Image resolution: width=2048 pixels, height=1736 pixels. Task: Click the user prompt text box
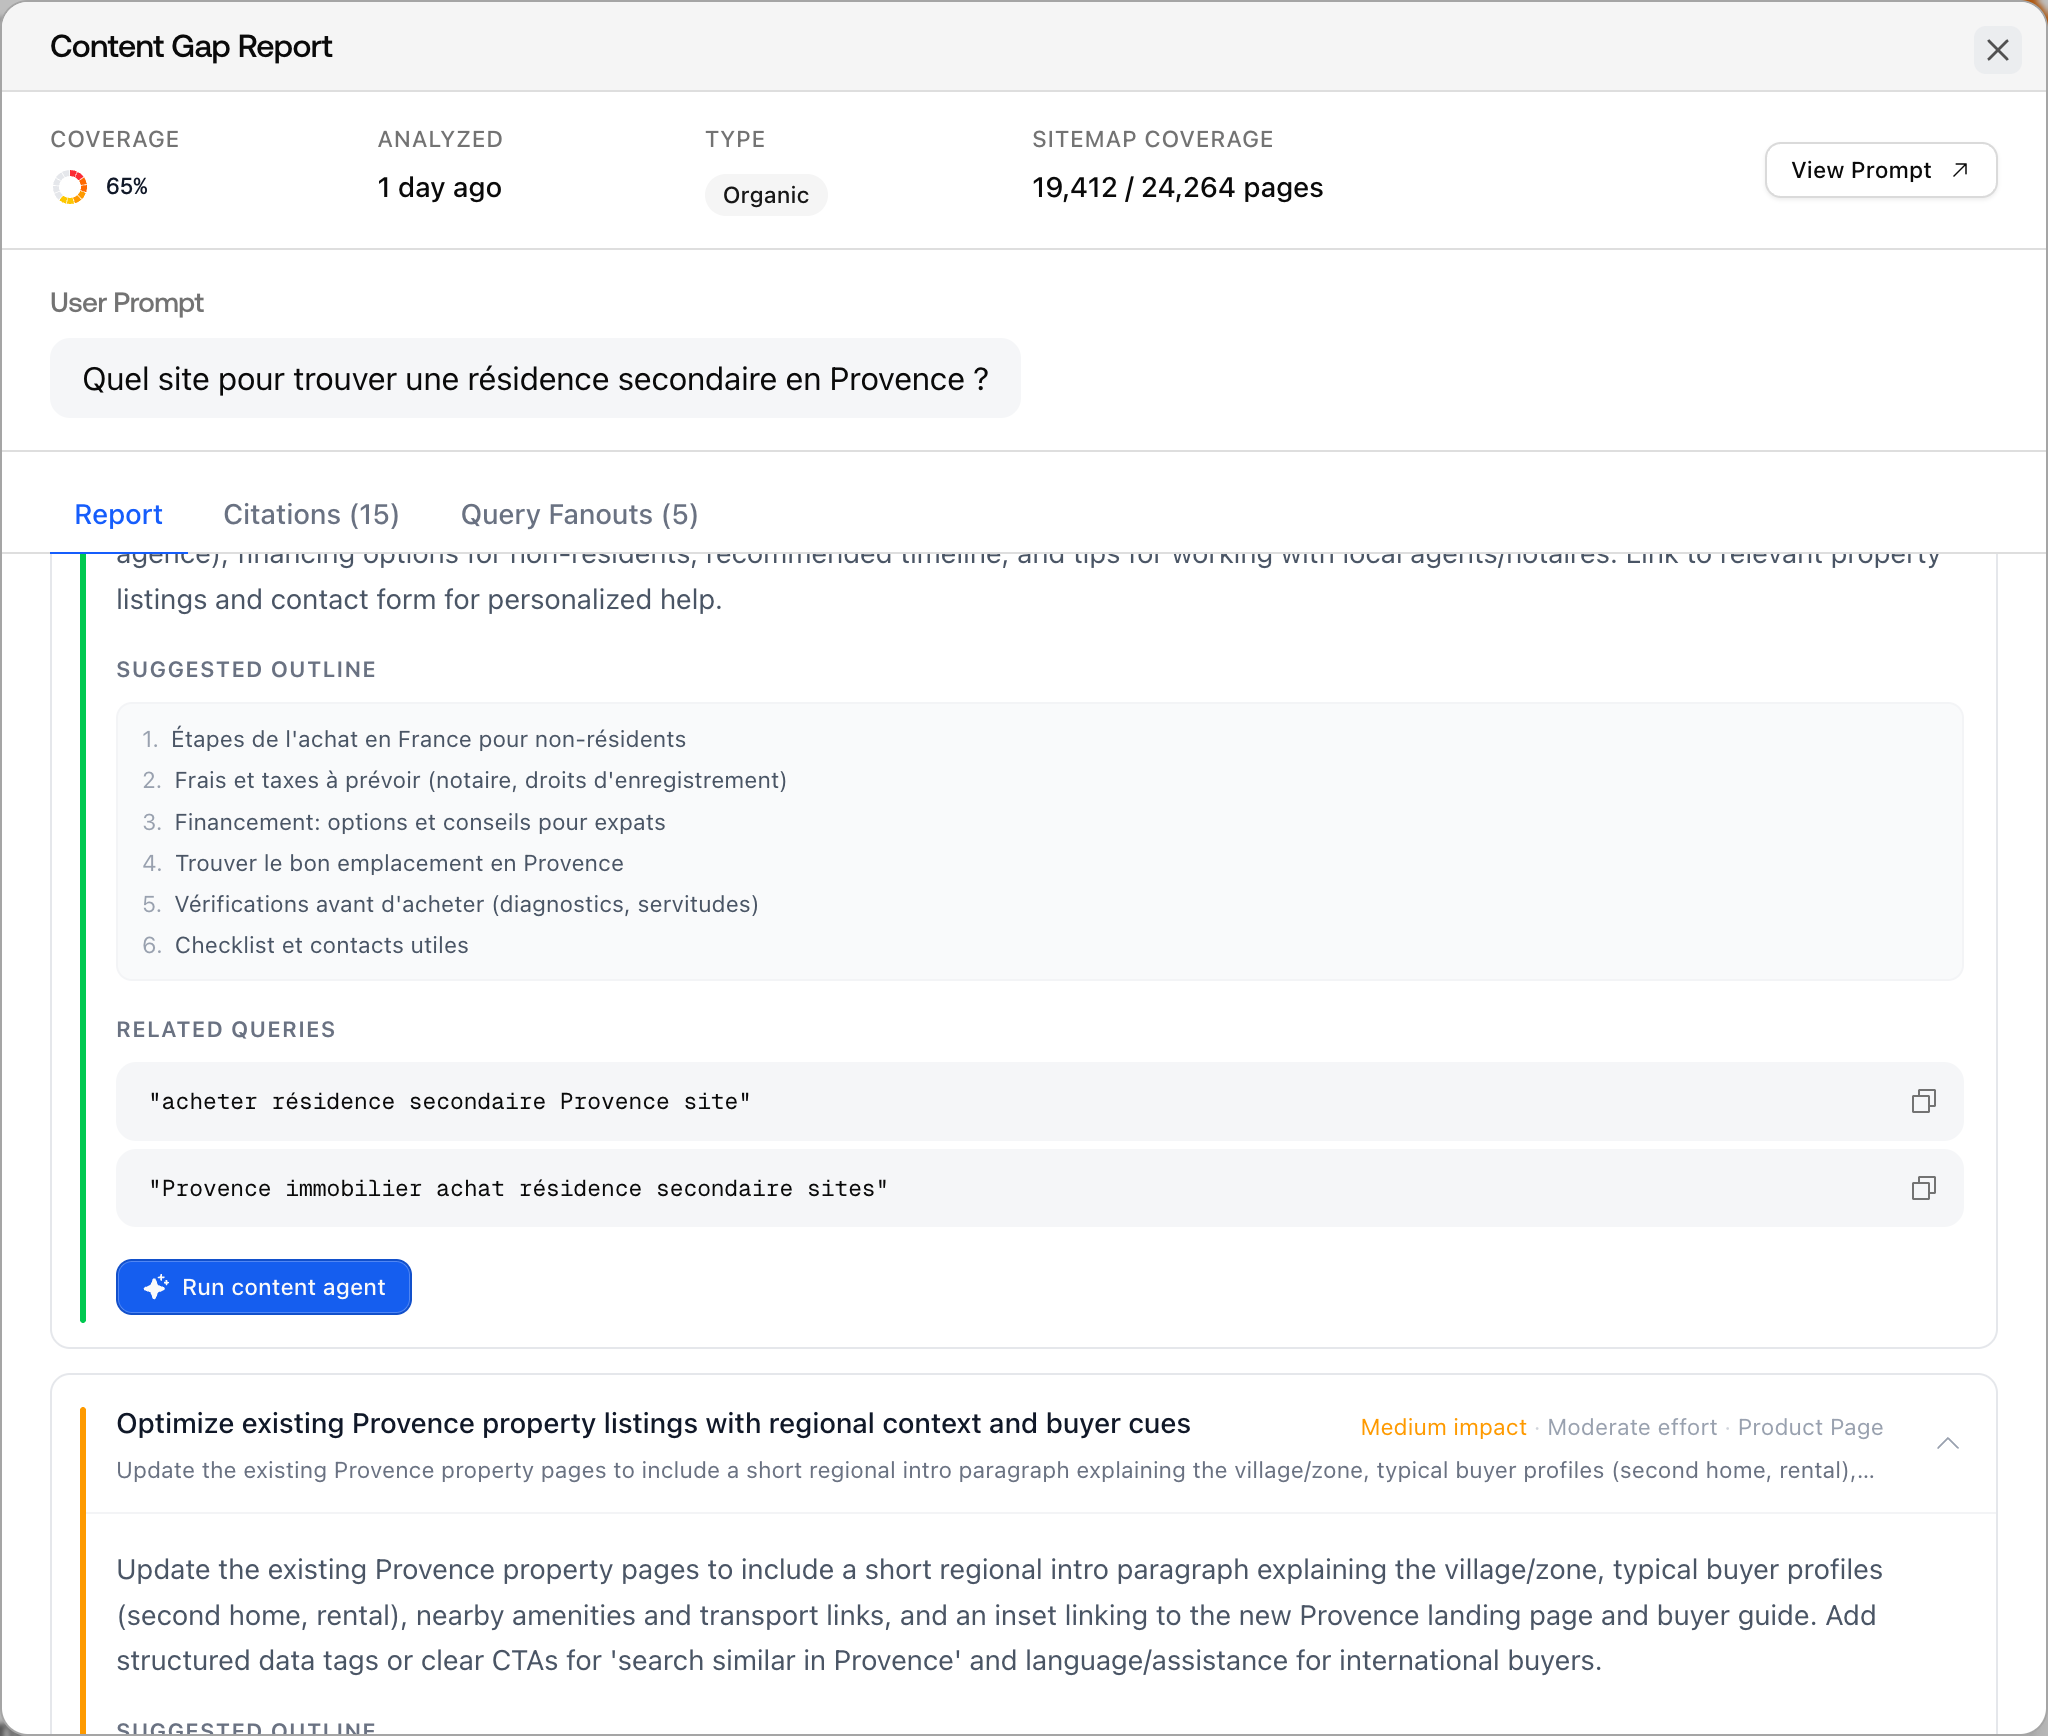coord(535,379)
